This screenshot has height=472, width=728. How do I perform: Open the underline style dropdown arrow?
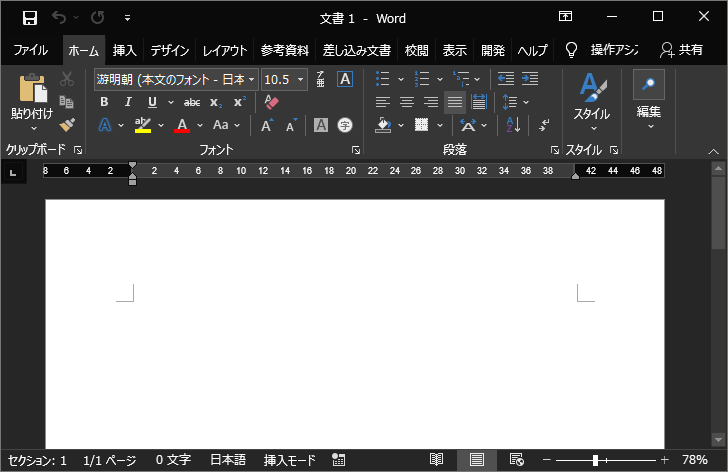pyautogui.click(x=171, y=102)
